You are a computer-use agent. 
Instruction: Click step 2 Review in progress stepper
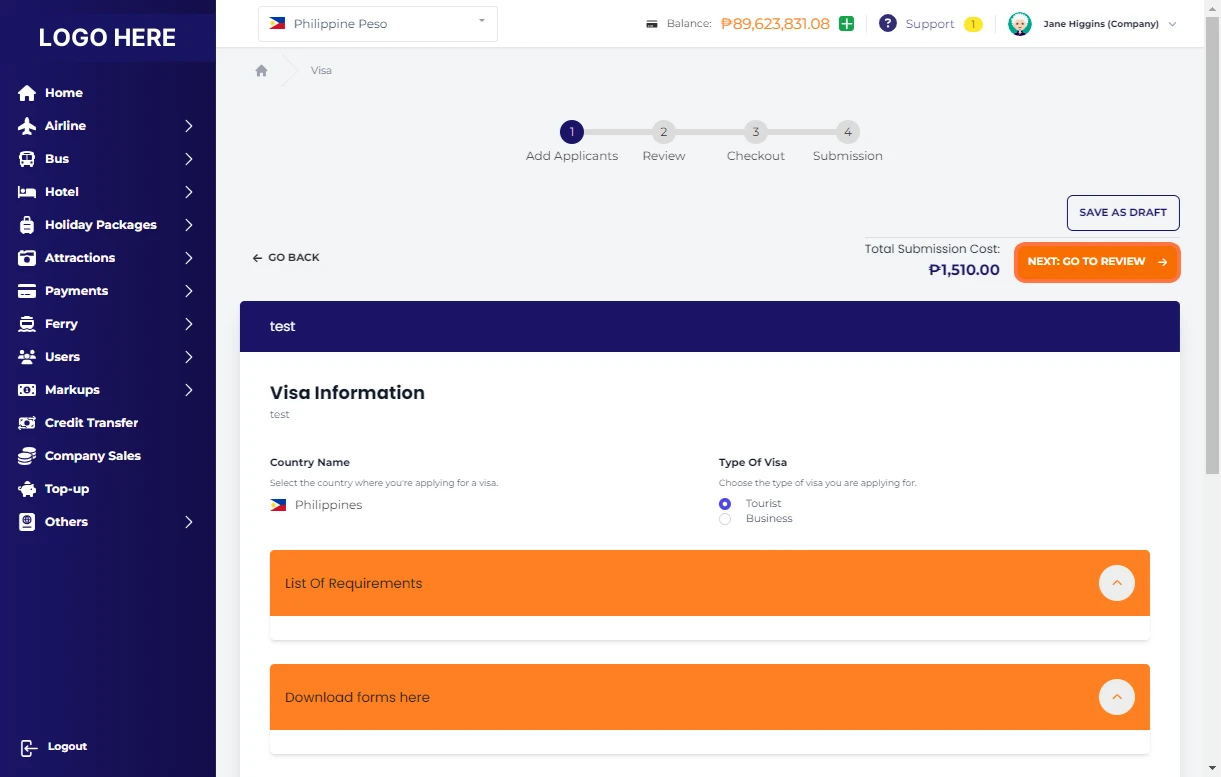tap(663, 132)
